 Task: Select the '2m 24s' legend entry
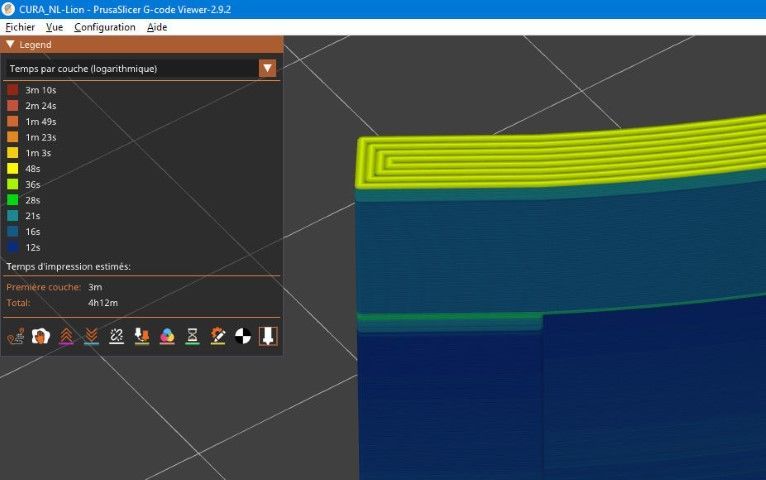pyautogui.click(x=32, y=105)
